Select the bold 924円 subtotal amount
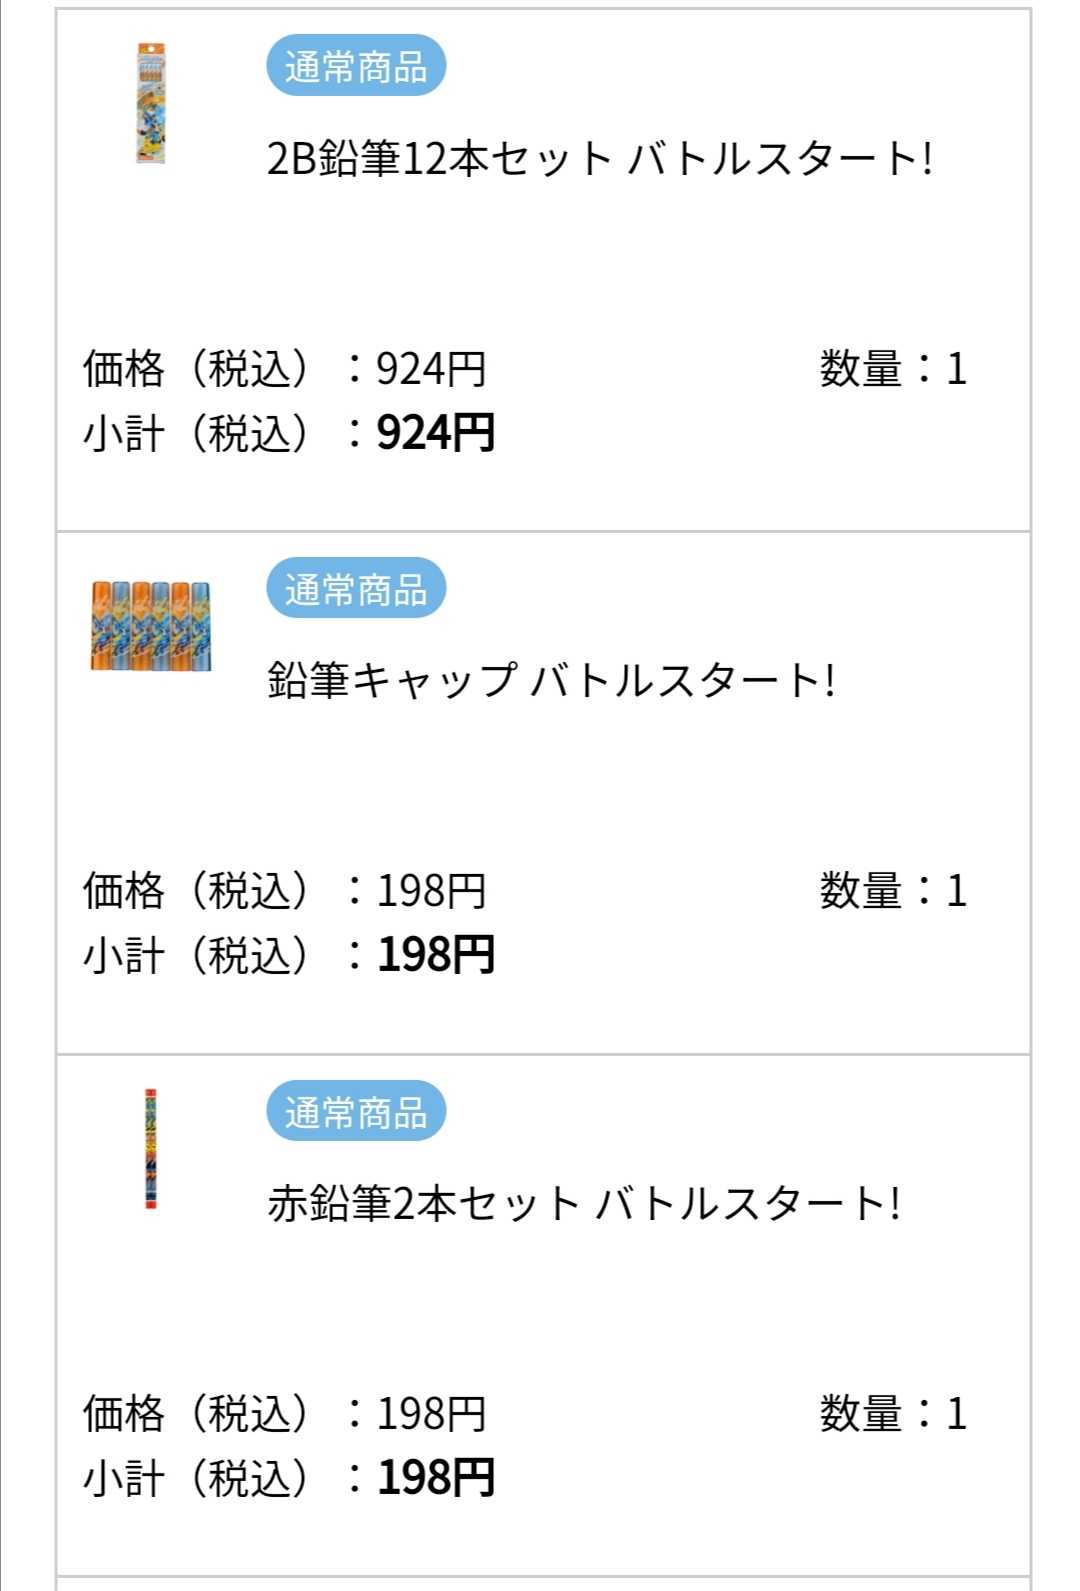The width and height of the screenshot is (1080, 1591). coord(436,434)
